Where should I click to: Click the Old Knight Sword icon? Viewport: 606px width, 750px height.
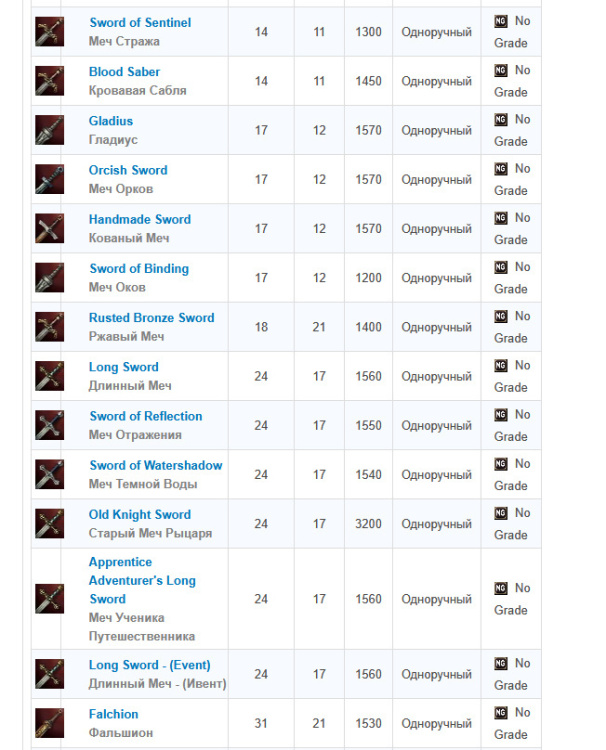49,524
